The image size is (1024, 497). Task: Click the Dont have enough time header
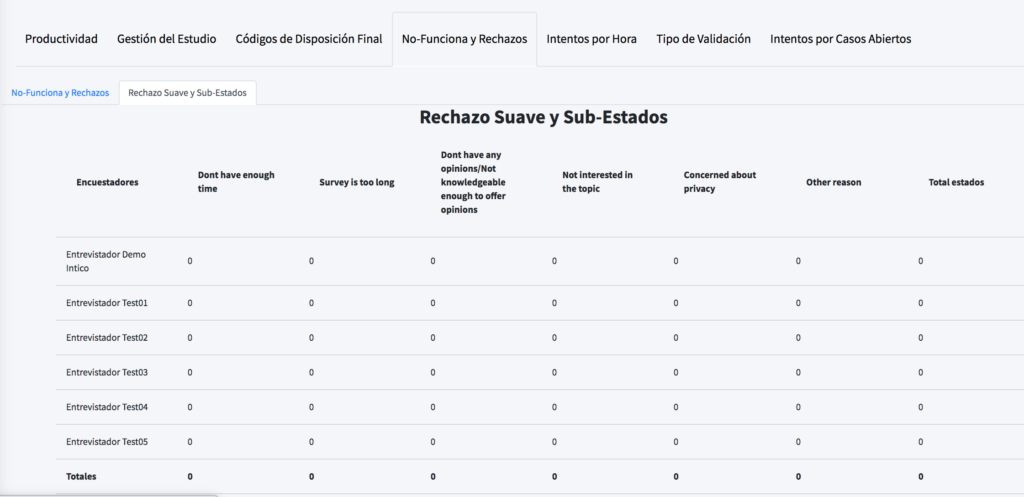[x=236, y=182]
